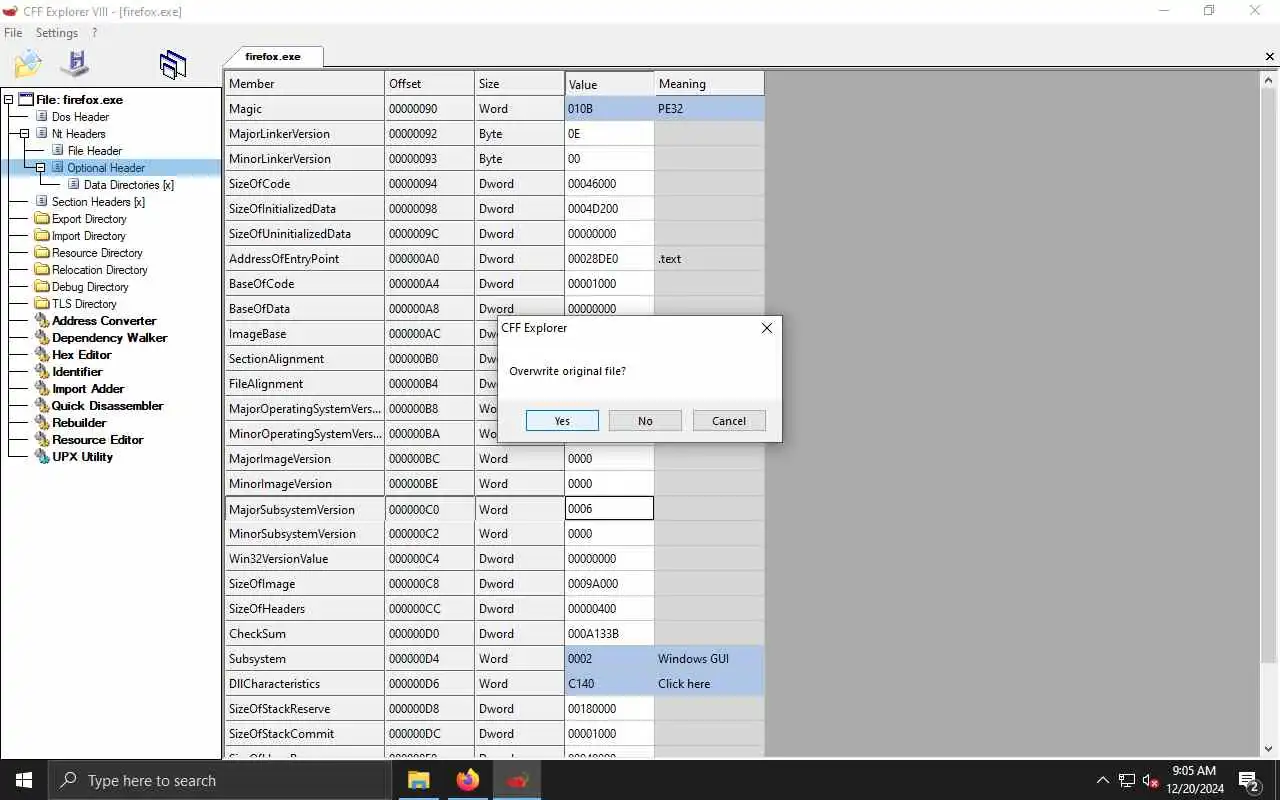Click the Save toolbar icon
The width and height of the screenshot is (1280, 800).
75,64
